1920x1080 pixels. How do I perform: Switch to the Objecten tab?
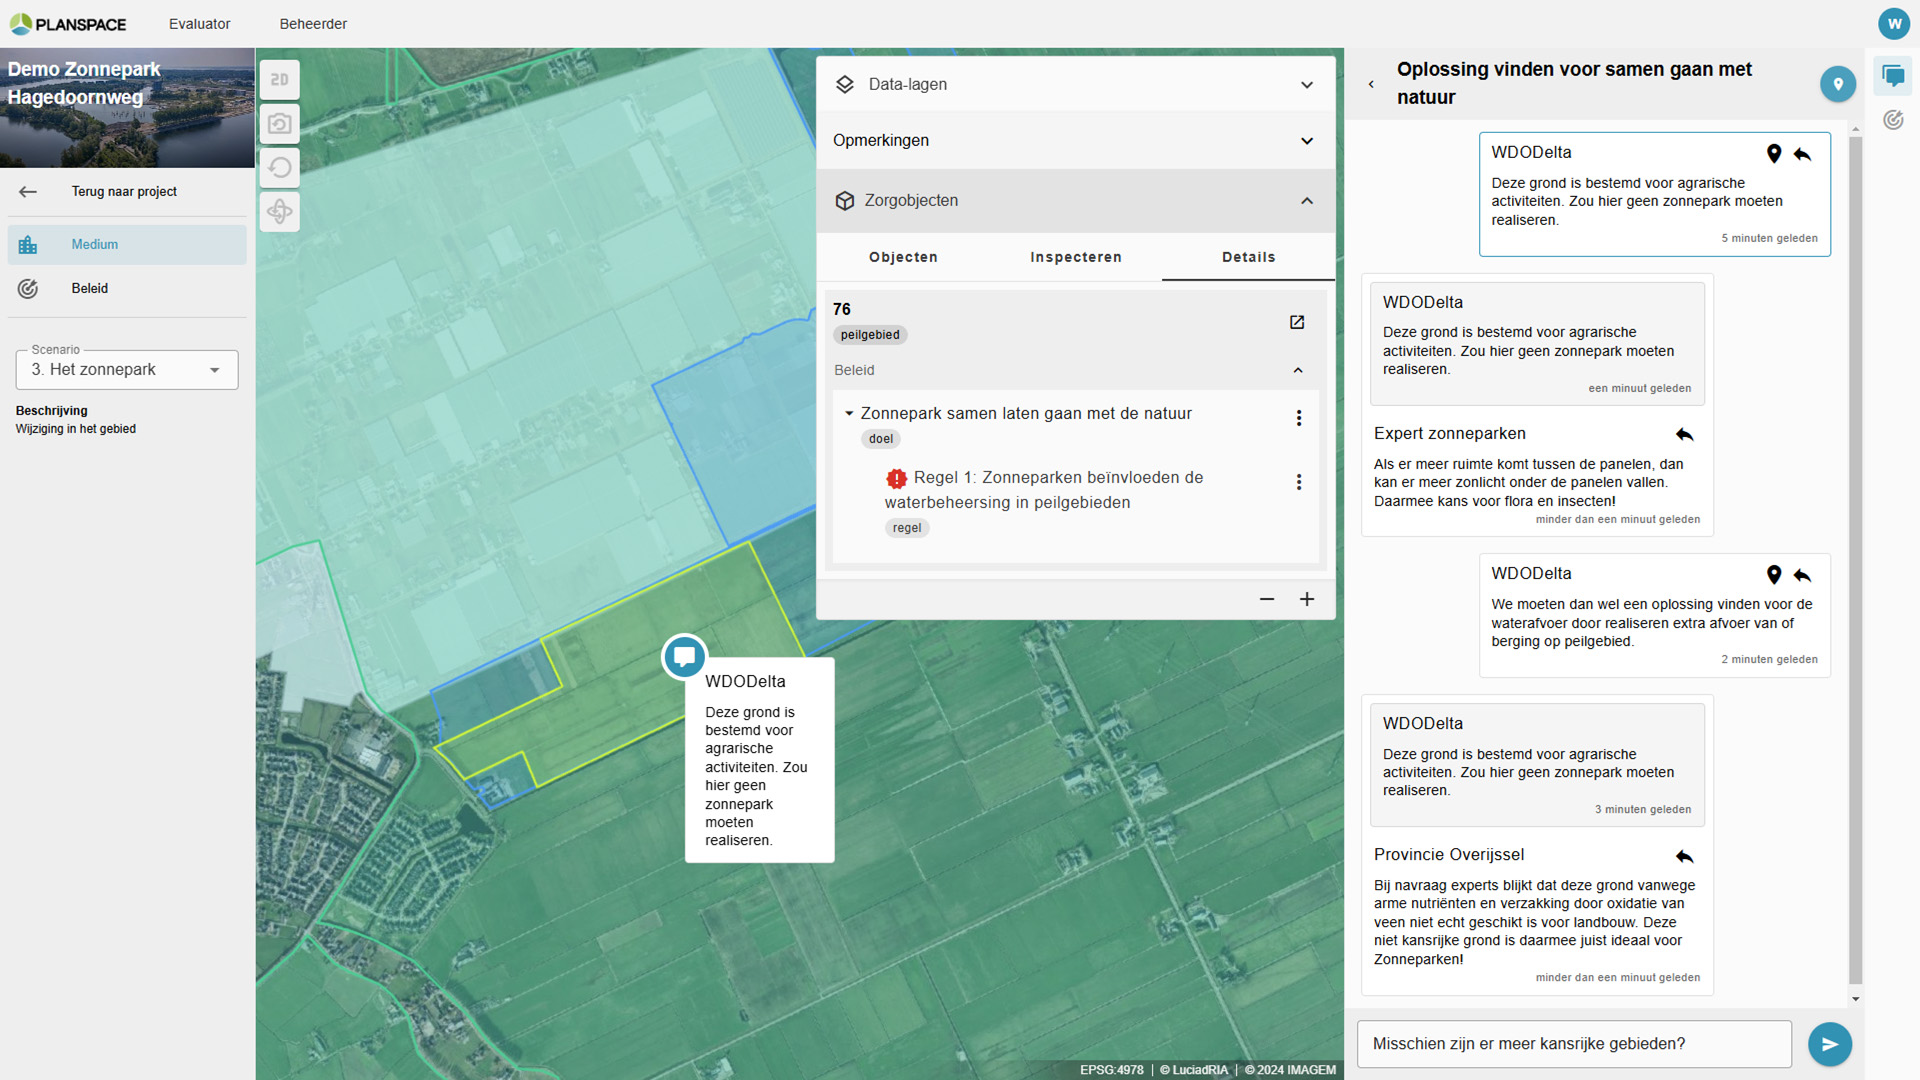click(x=903, y=257)
